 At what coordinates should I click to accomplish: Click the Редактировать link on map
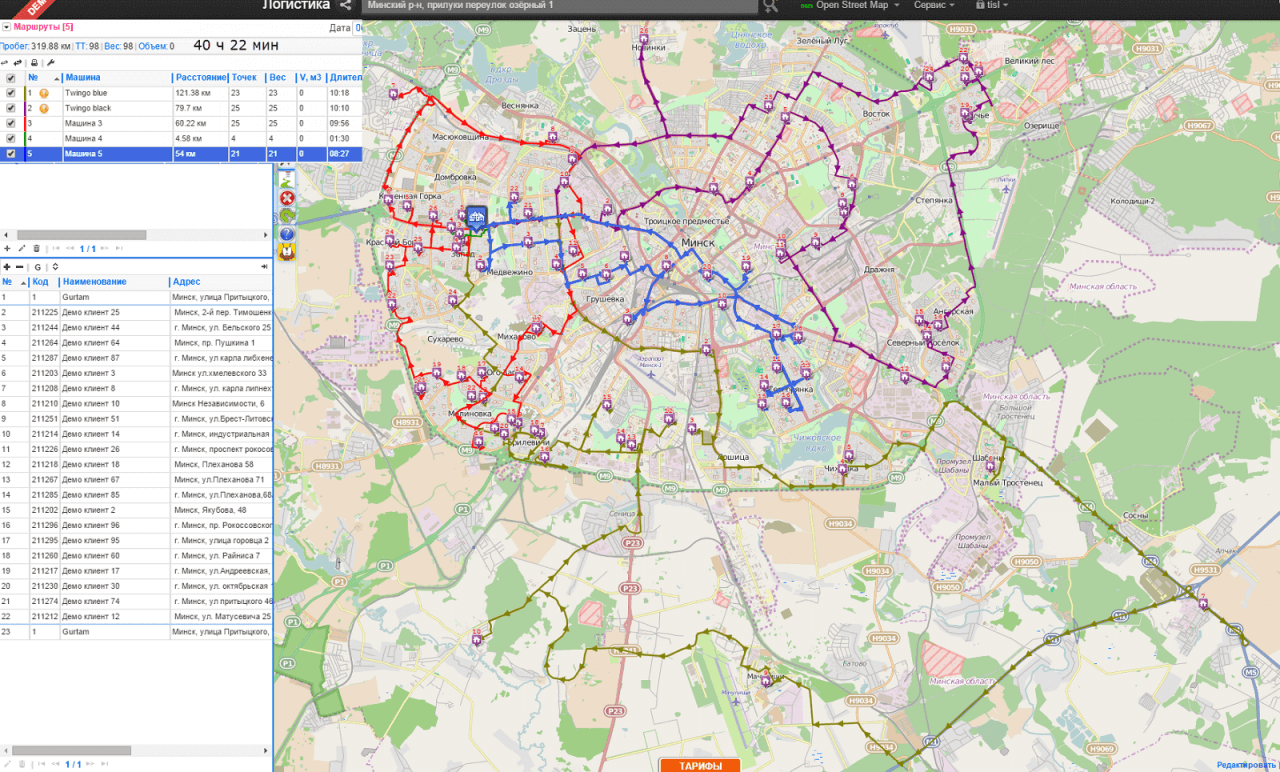1247,765
